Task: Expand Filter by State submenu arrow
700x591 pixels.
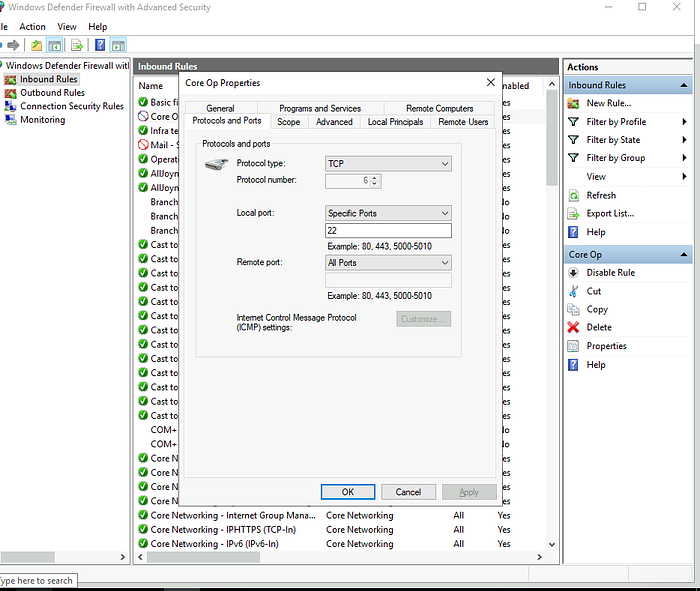Action: coord(684,140)
